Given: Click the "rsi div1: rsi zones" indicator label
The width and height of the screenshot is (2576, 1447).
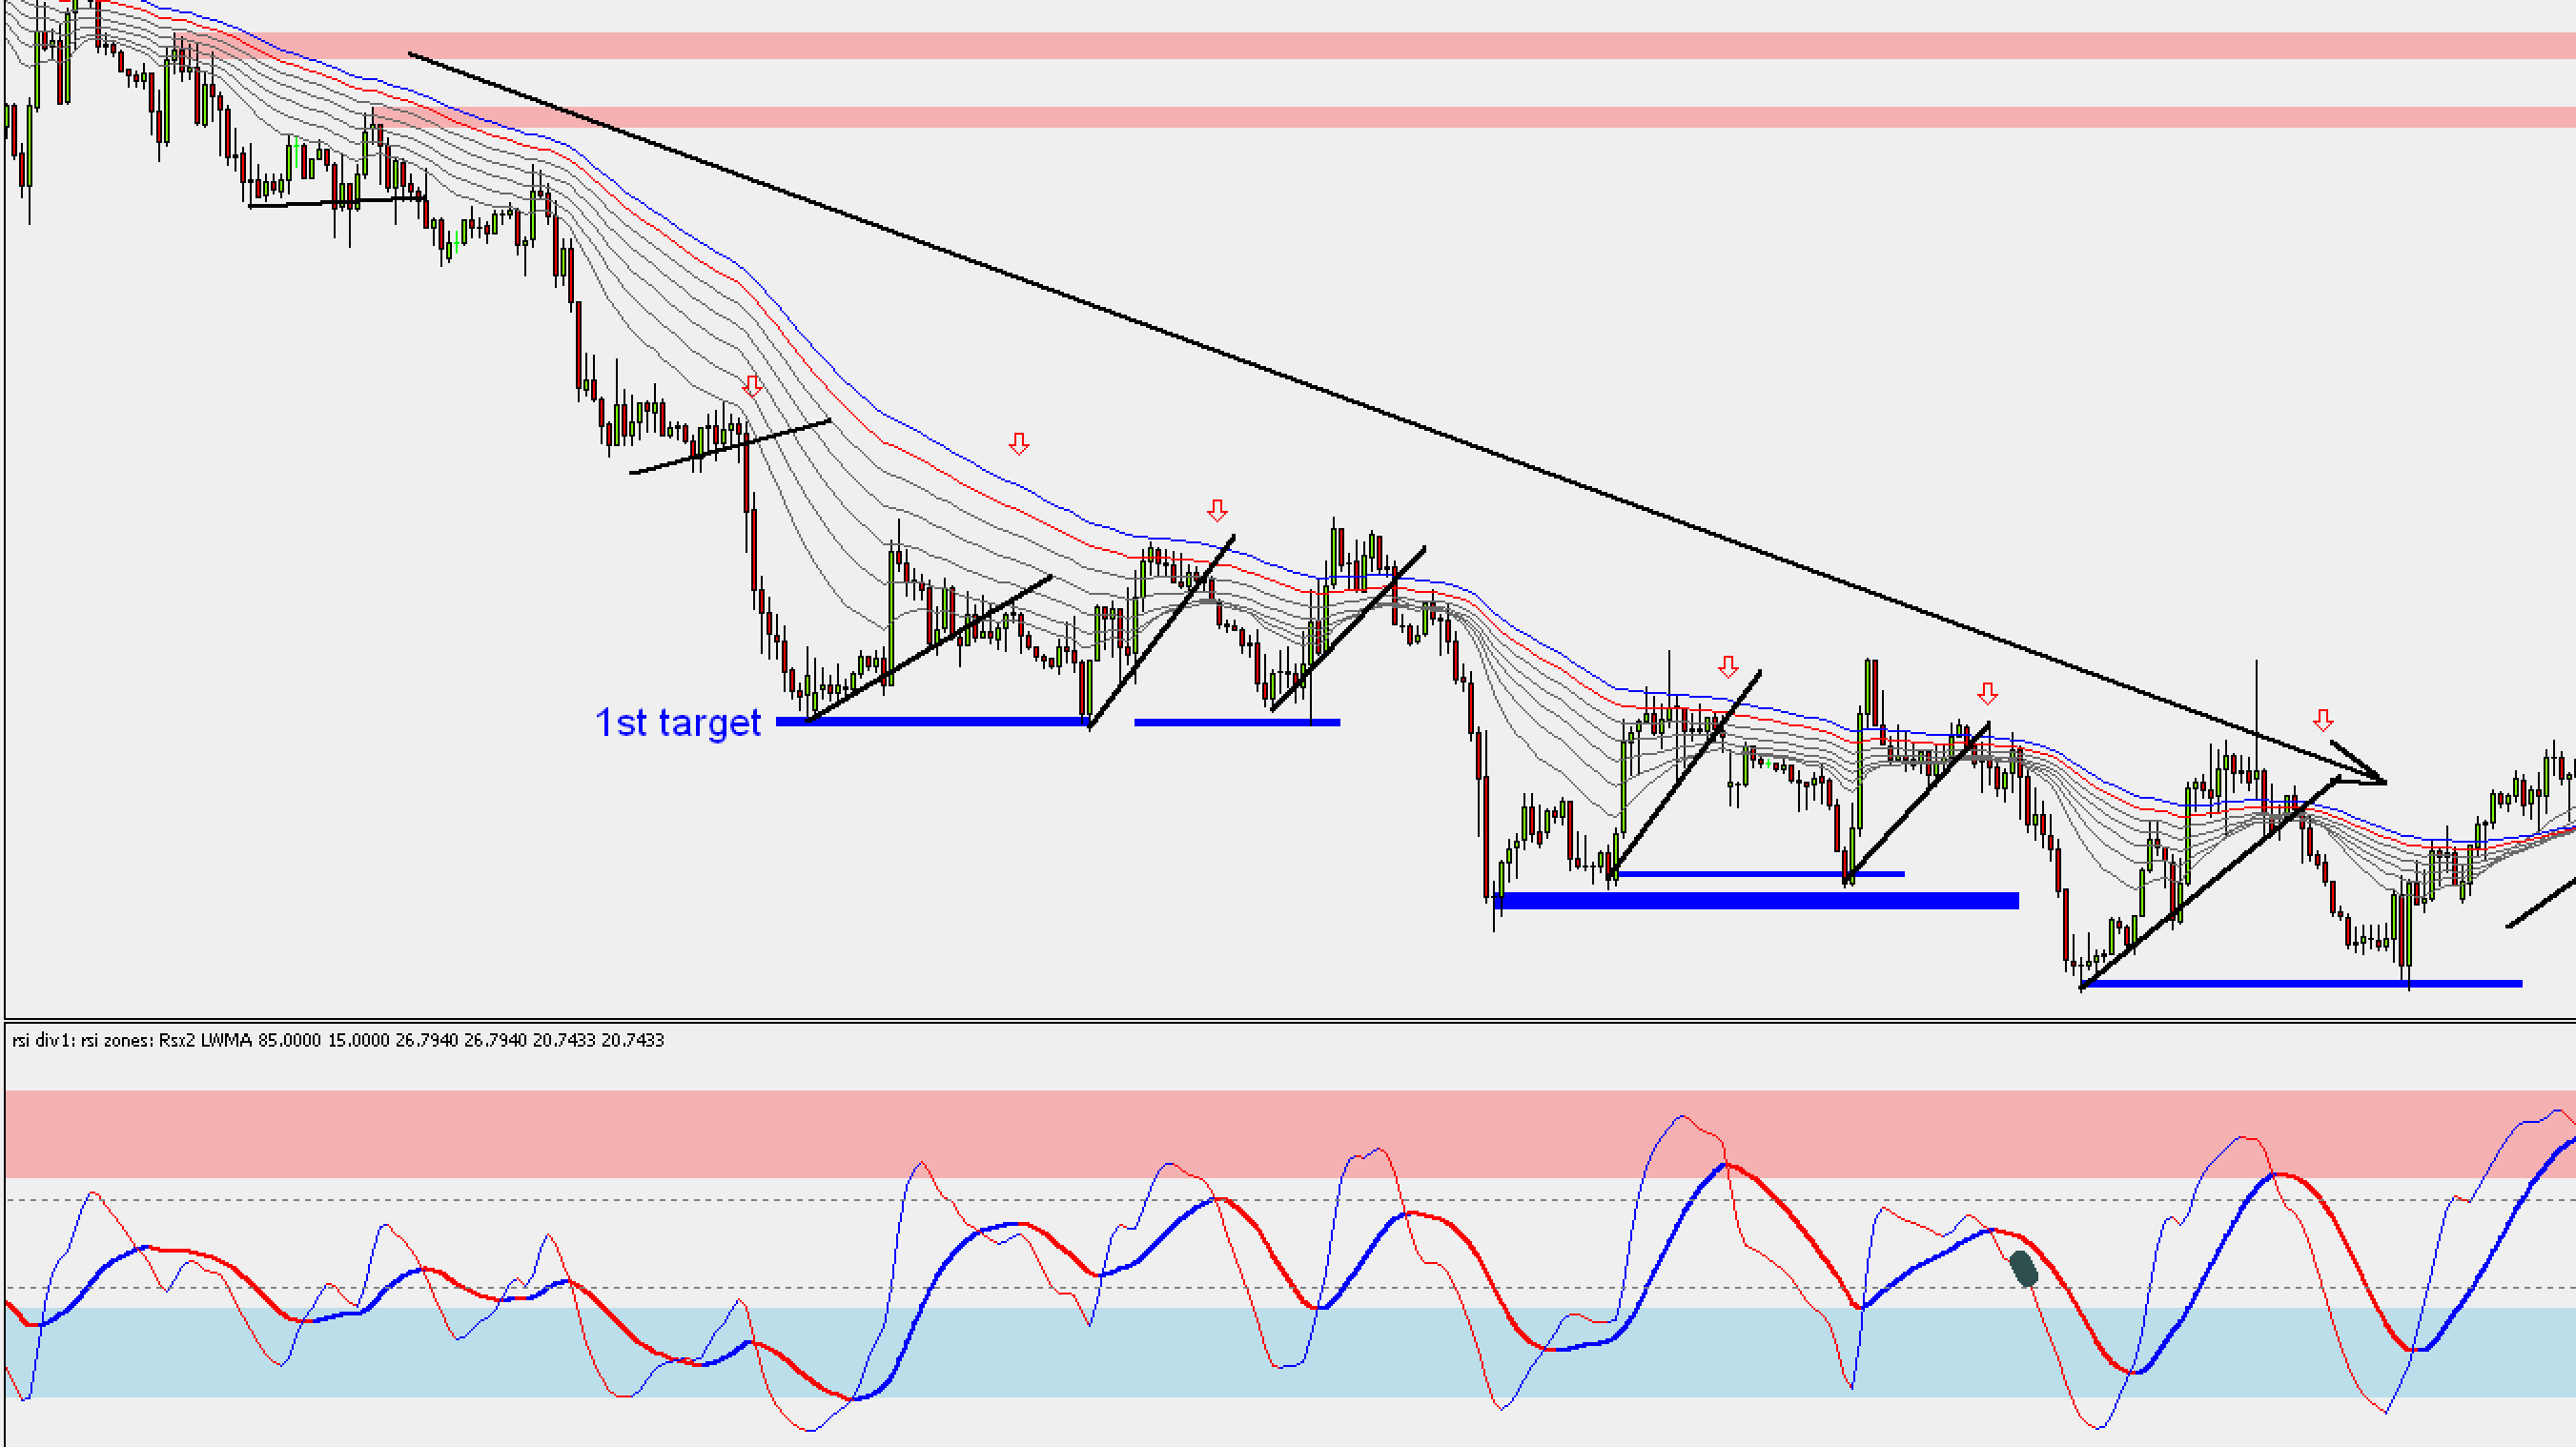Looking at the screenshot, I should pos(339,1040).
